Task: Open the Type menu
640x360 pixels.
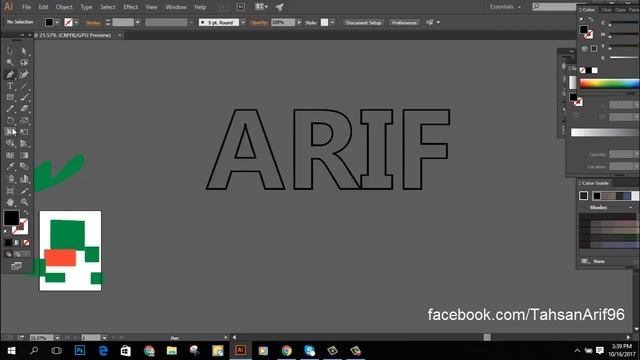Action: [x=86, y=7]
